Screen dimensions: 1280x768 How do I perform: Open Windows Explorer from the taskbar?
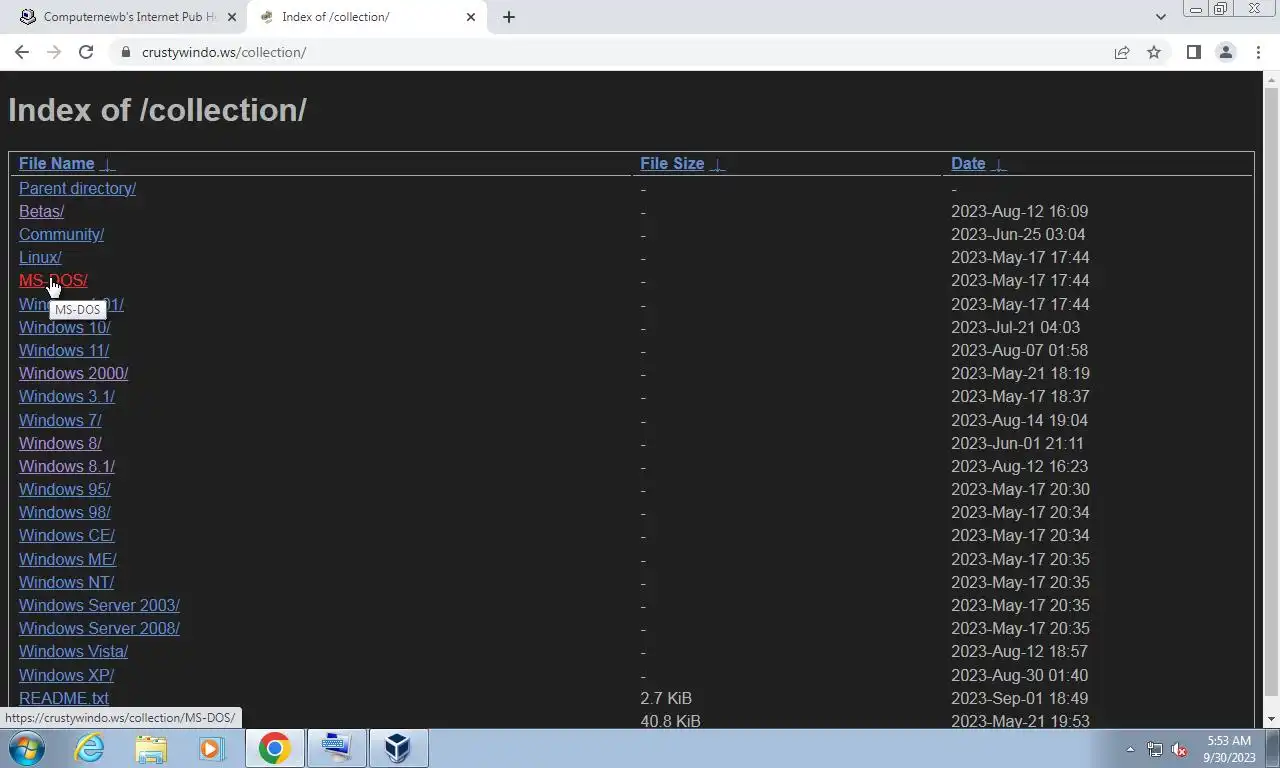[x=151, y=748]
